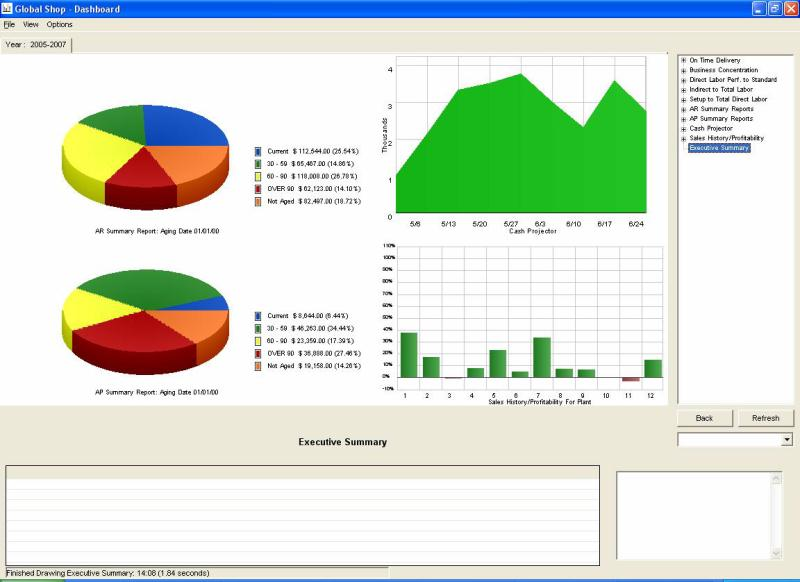
Task: Expand the Sales History/Profitability node
Action: point(684,138)
